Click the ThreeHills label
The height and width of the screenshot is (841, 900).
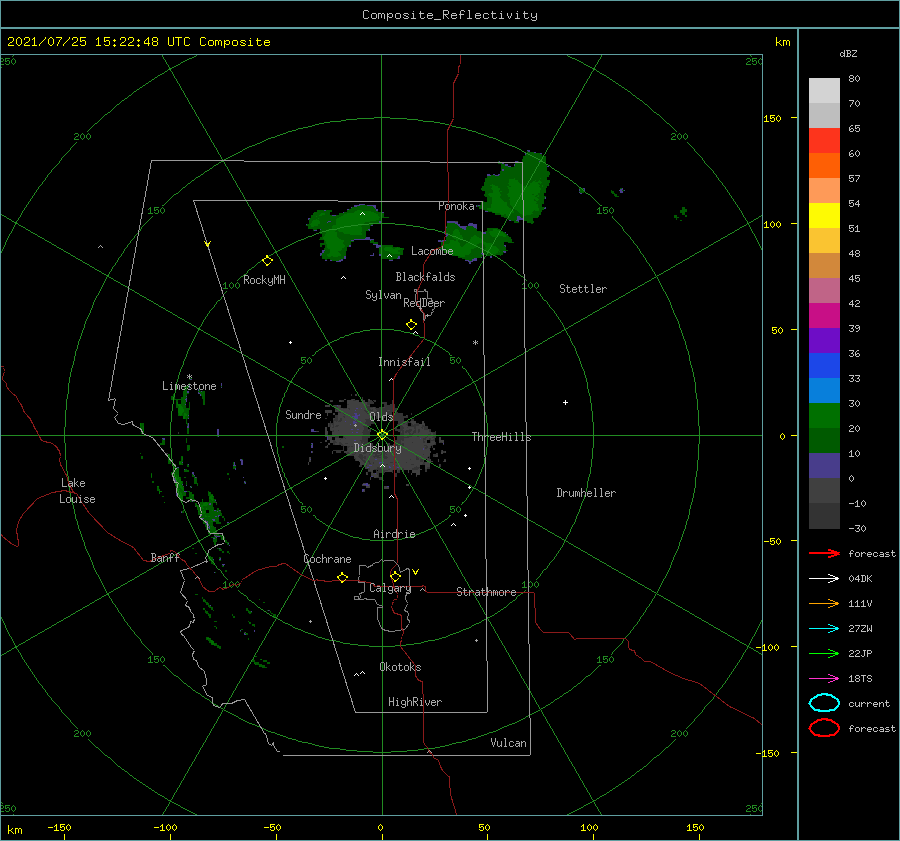coord(501,437)
